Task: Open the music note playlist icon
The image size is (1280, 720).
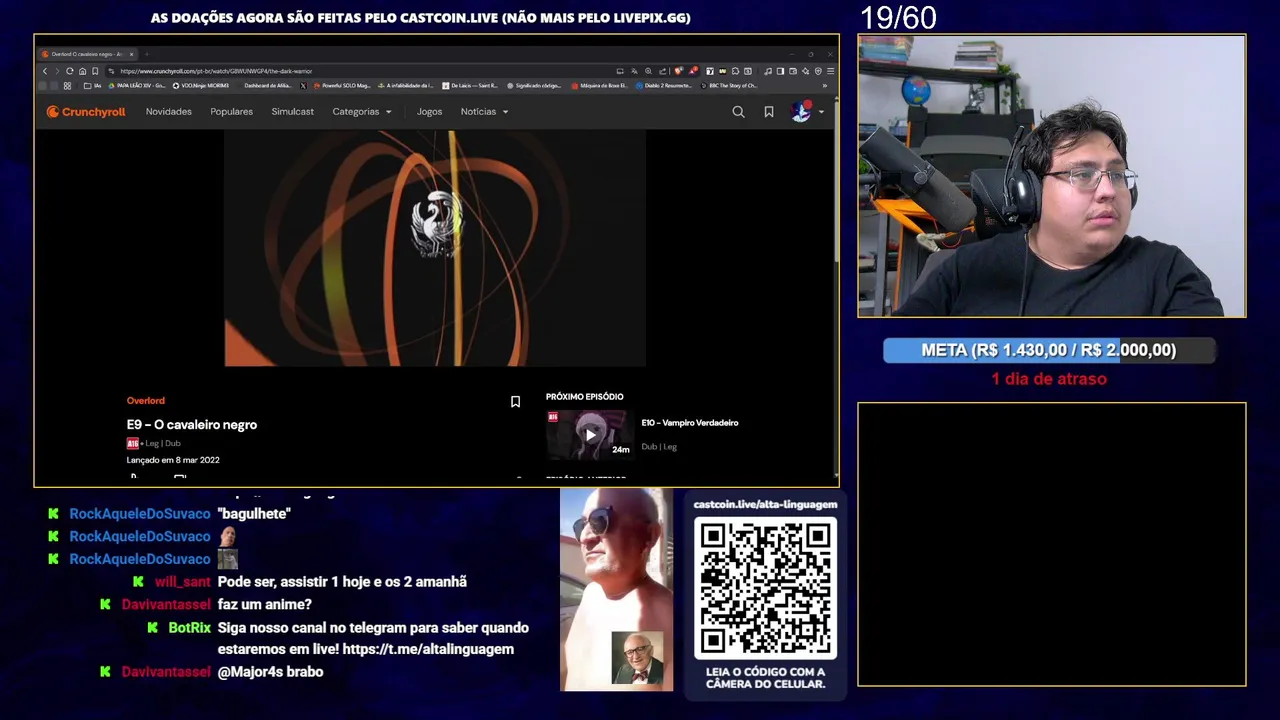Action: pos(768,71)
